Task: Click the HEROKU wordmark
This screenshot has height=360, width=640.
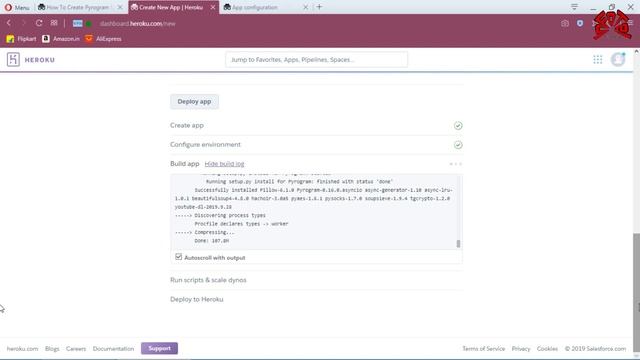Action: pyautogui.click(x=40, y=60)
